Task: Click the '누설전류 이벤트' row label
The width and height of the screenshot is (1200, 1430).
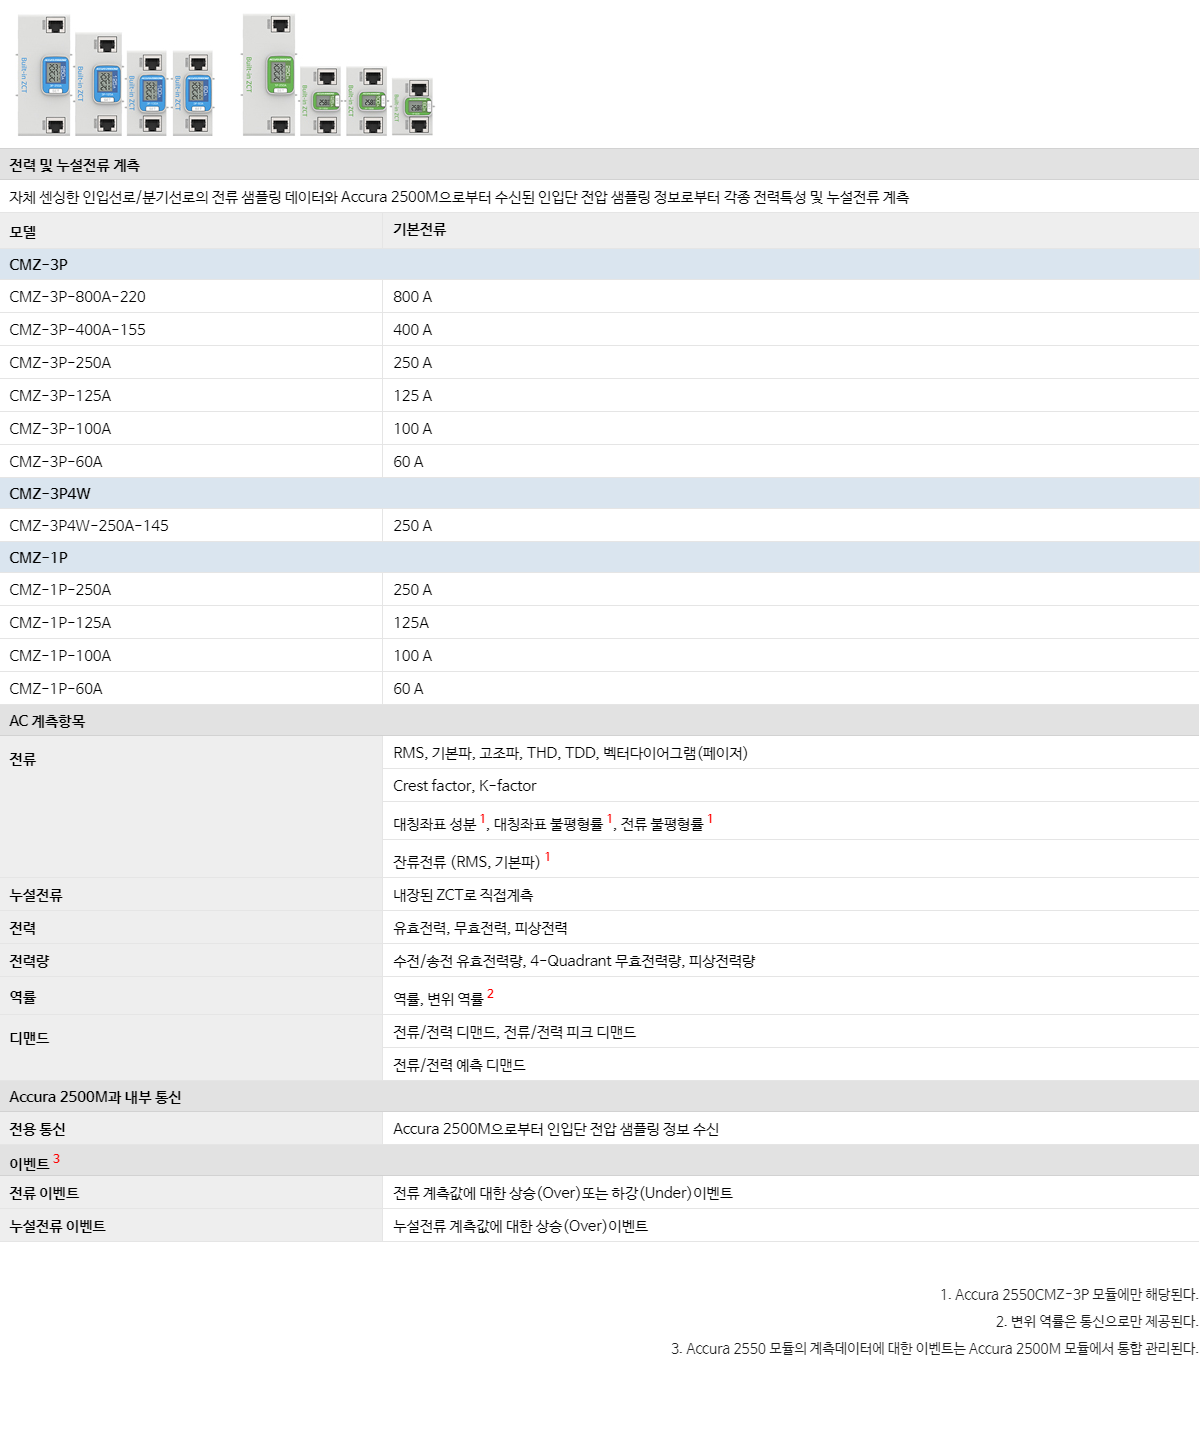Action: tap(57, 1226)
